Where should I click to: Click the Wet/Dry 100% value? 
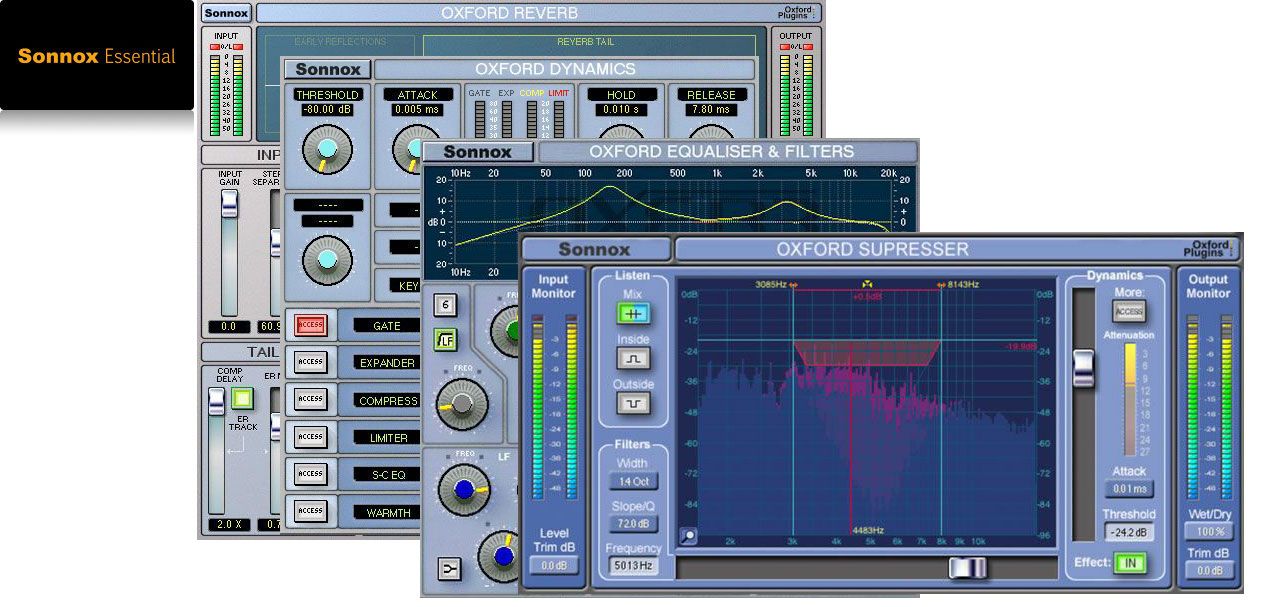(x=1208, y=532)
